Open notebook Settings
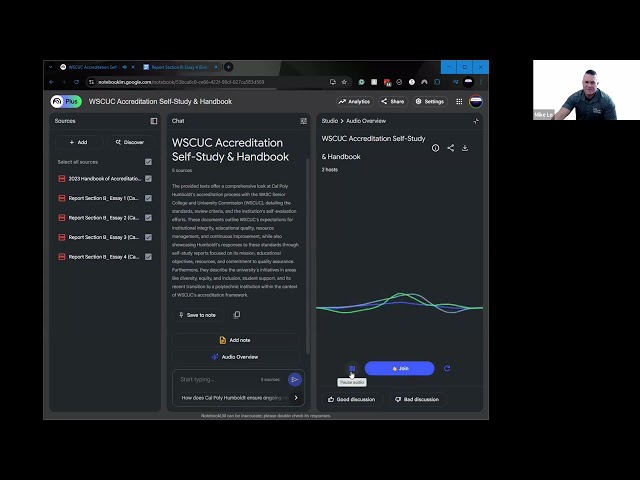The image size is (640, 480). pyautogui.click(x=429, y=102)
